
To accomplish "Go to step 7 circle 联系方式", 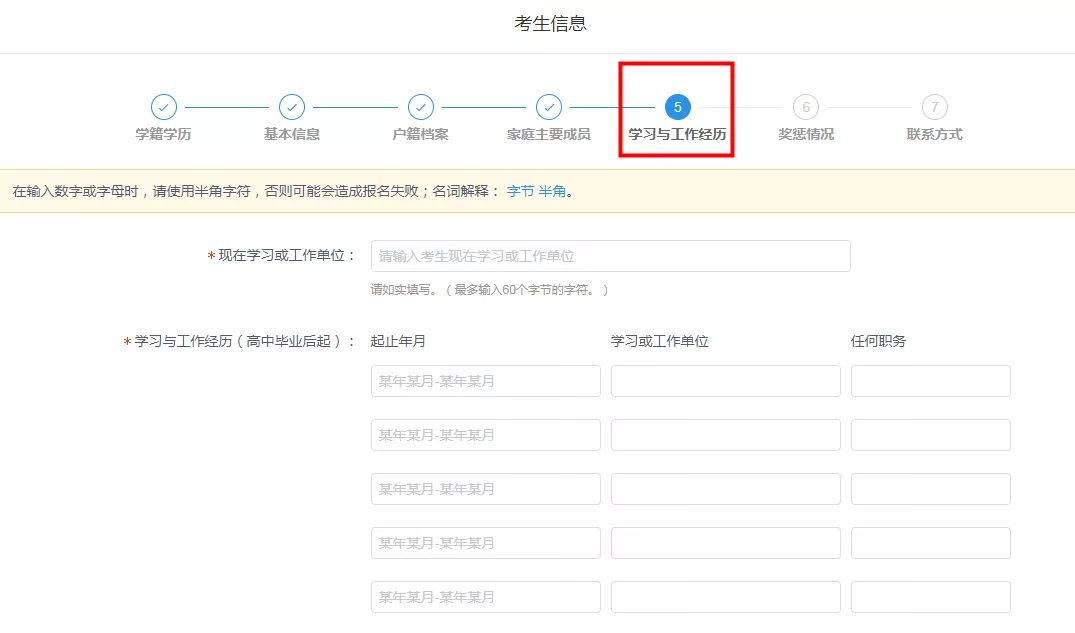I will 934,107.
